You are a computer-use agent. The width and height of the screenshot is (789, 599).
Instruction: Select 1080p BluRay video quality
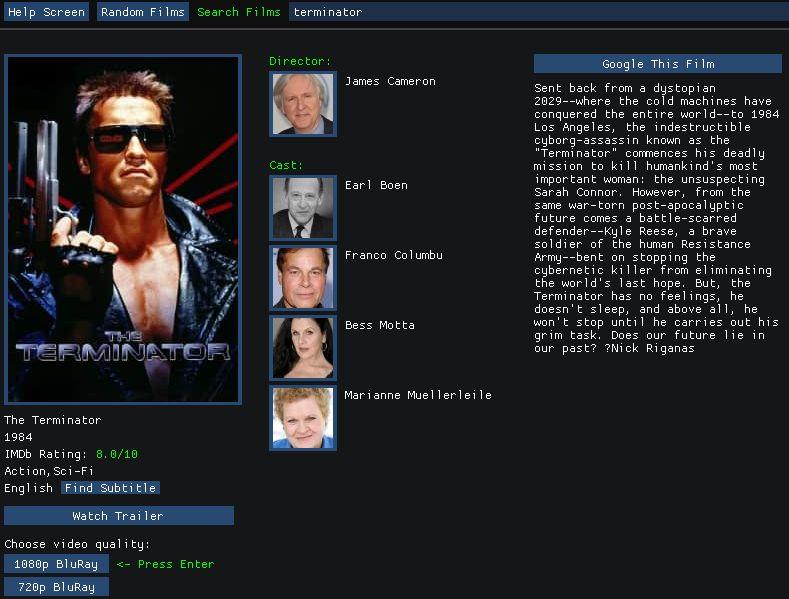(56, 564)
